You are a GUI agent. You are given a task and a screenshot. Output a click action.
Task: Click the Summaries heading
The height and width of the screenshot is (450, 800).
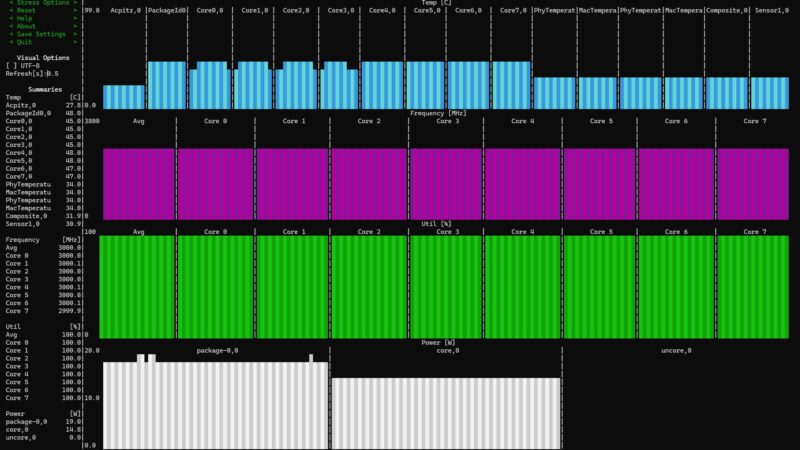[x=45, y=89]
